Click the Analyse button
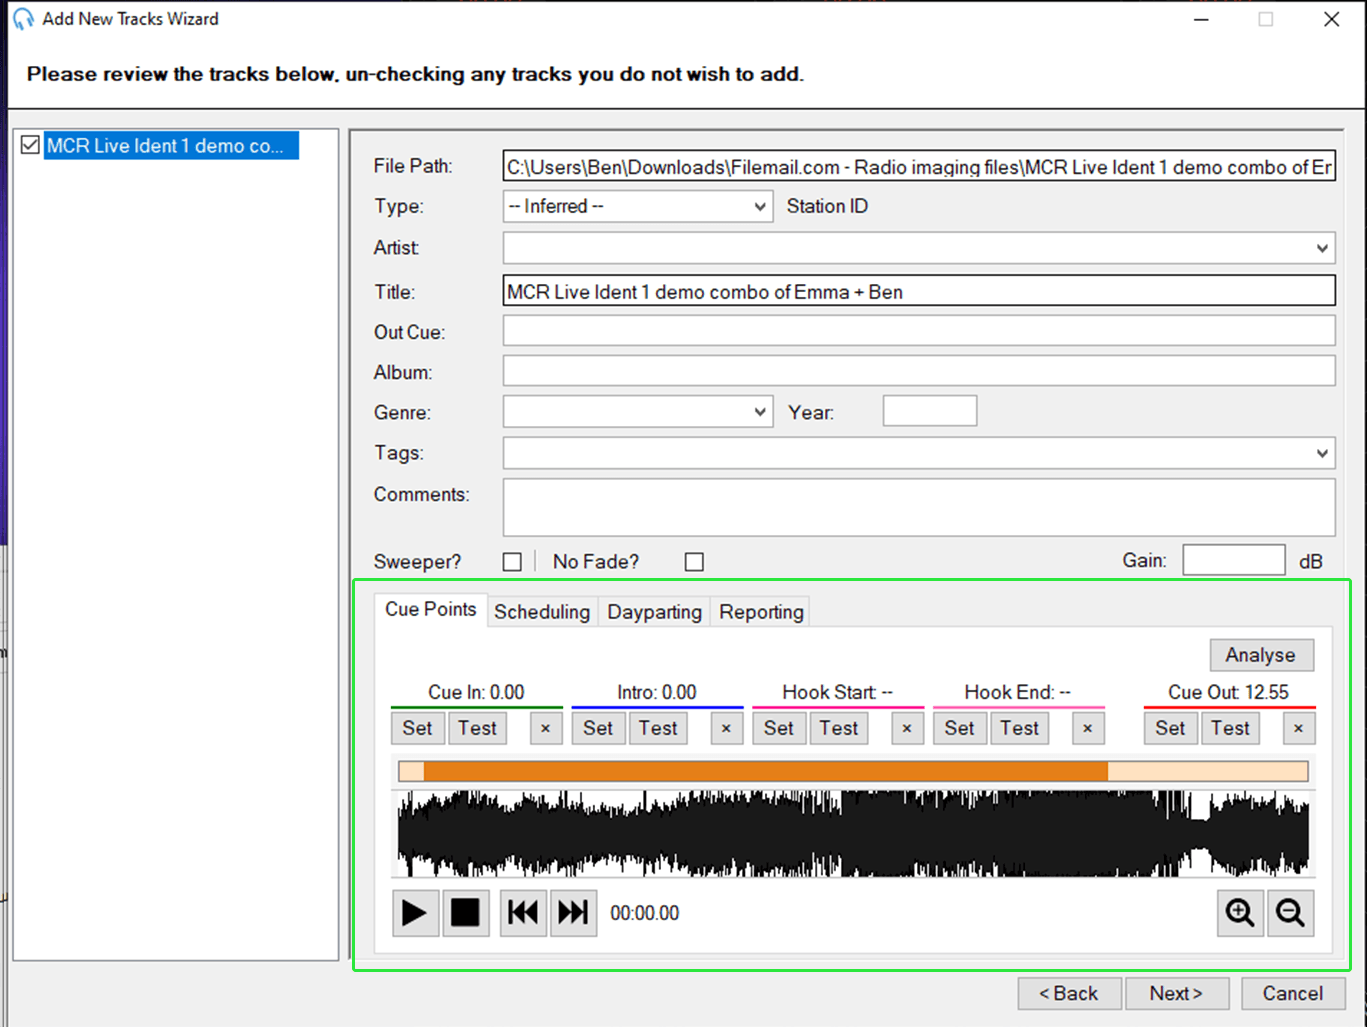This screenshot has height=1027, width=1367. (x=1260, y=654)
